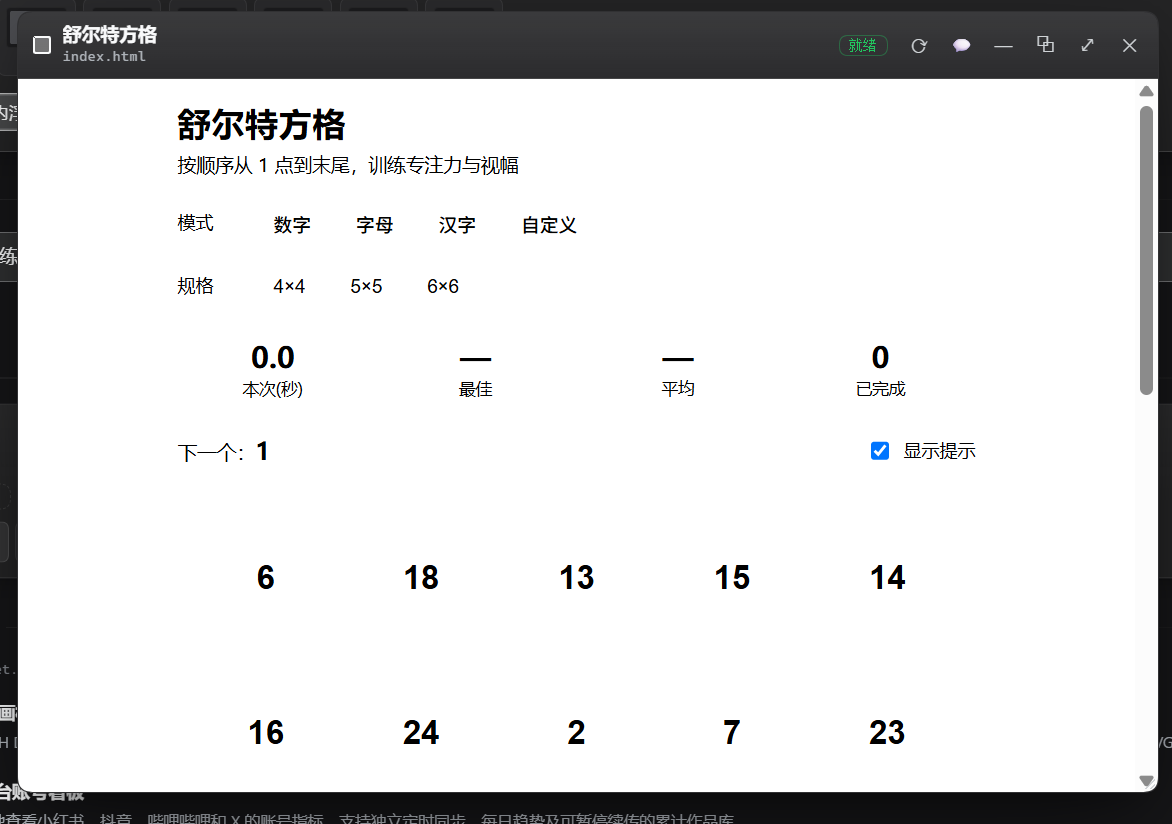The width and height of the screenshot is (1172, 824).
Task: Click the 平均 average label
Action: click(x=678, y=388)
